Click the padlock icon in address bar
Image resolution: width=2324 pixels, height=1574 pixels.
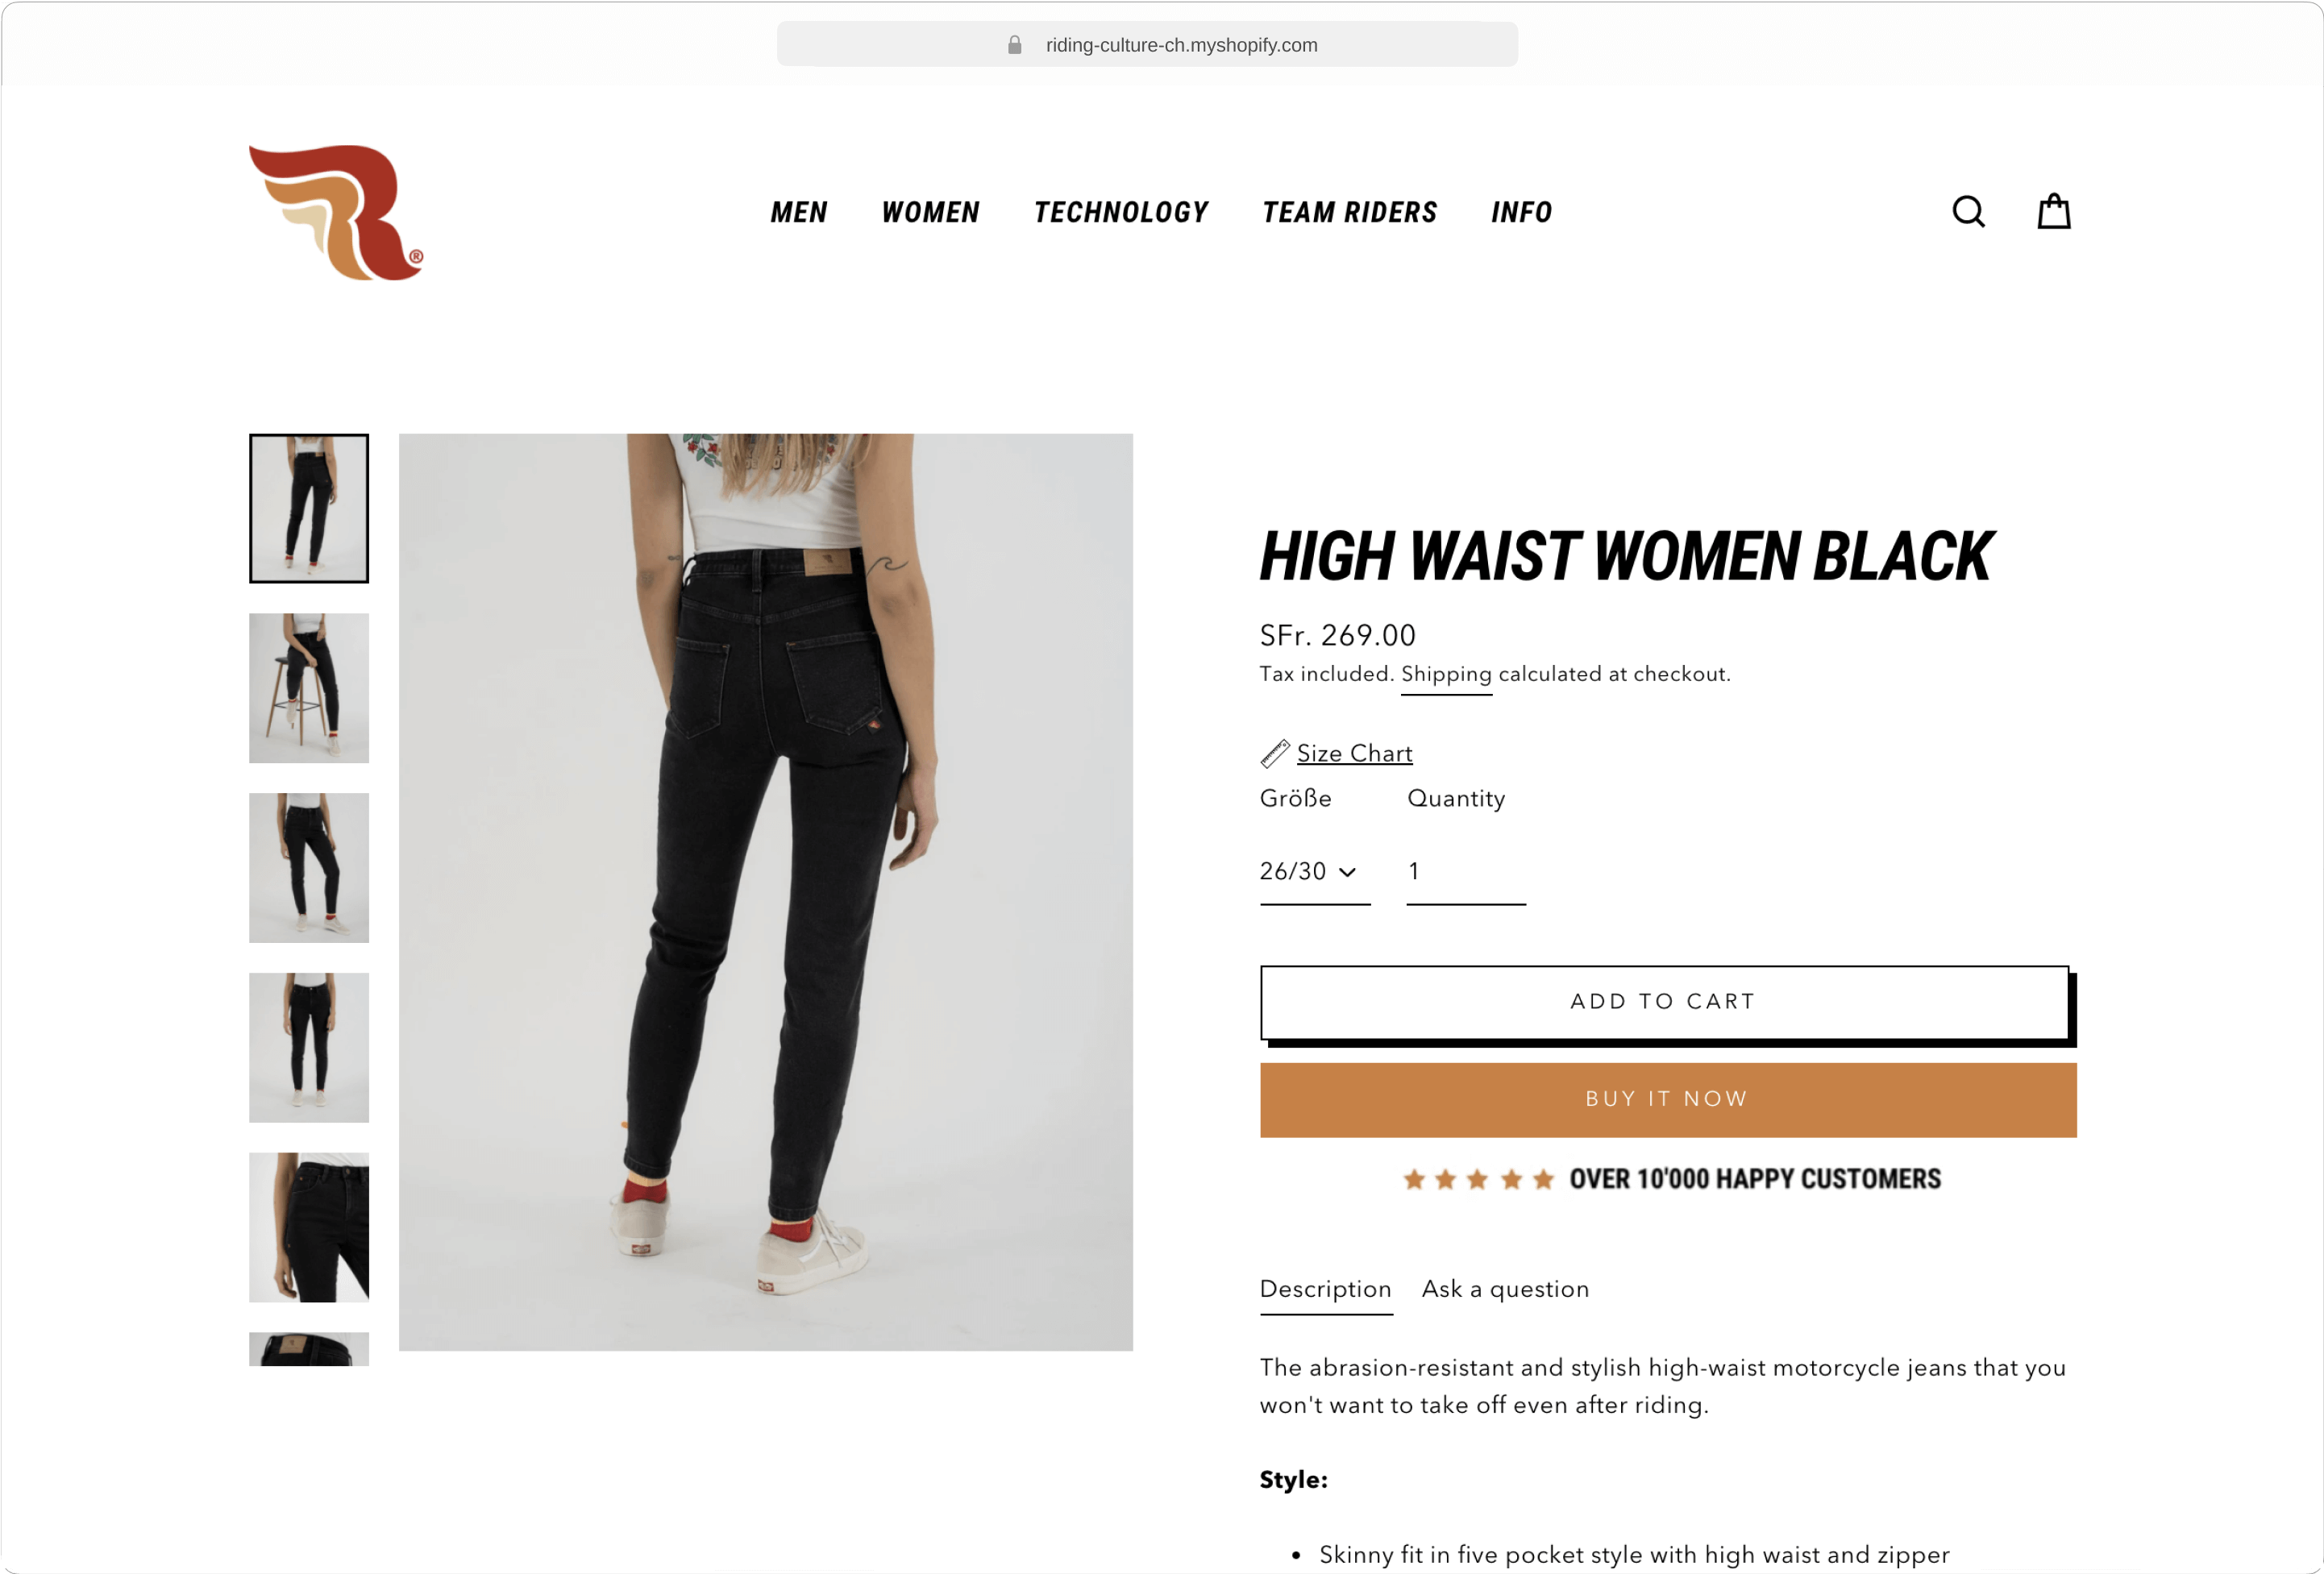pos(1014,45)
